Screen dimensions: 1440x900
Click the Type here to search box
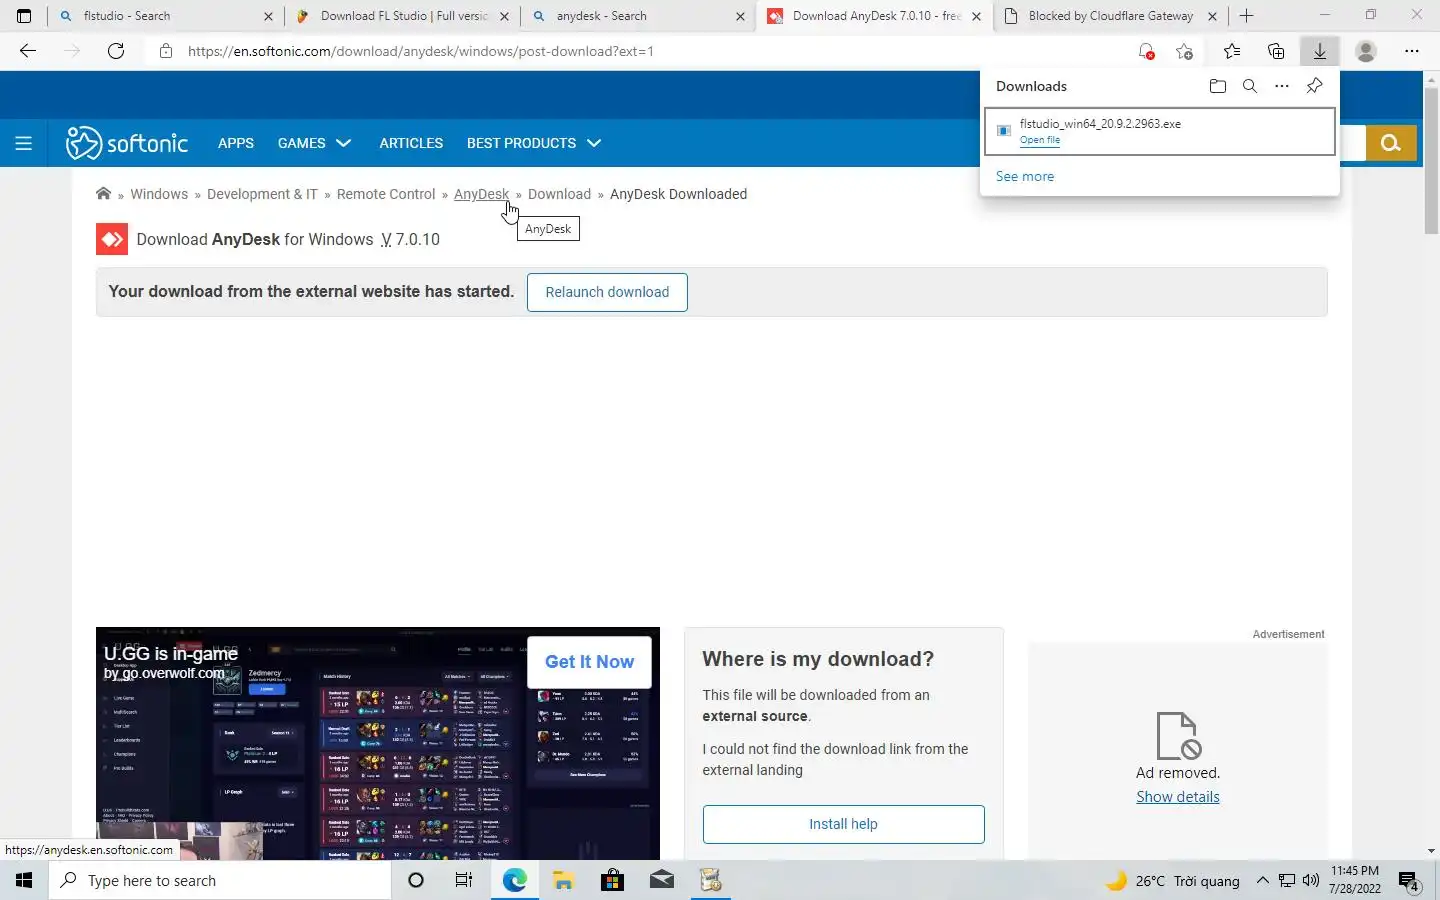[220, 880]
